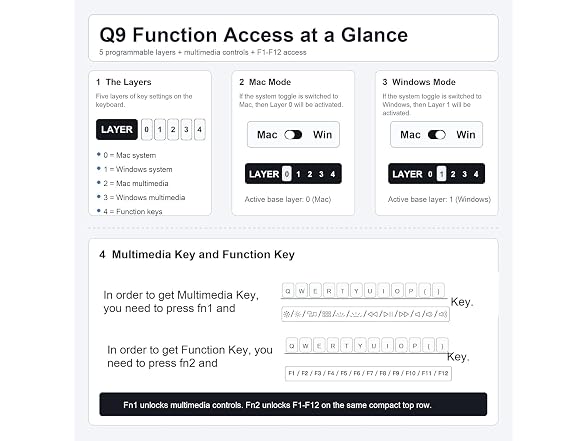Select highlighted layer 1 in Windows Mode layer bar
The height and width of the screenshot is (441, 588).
coord(442,174)
